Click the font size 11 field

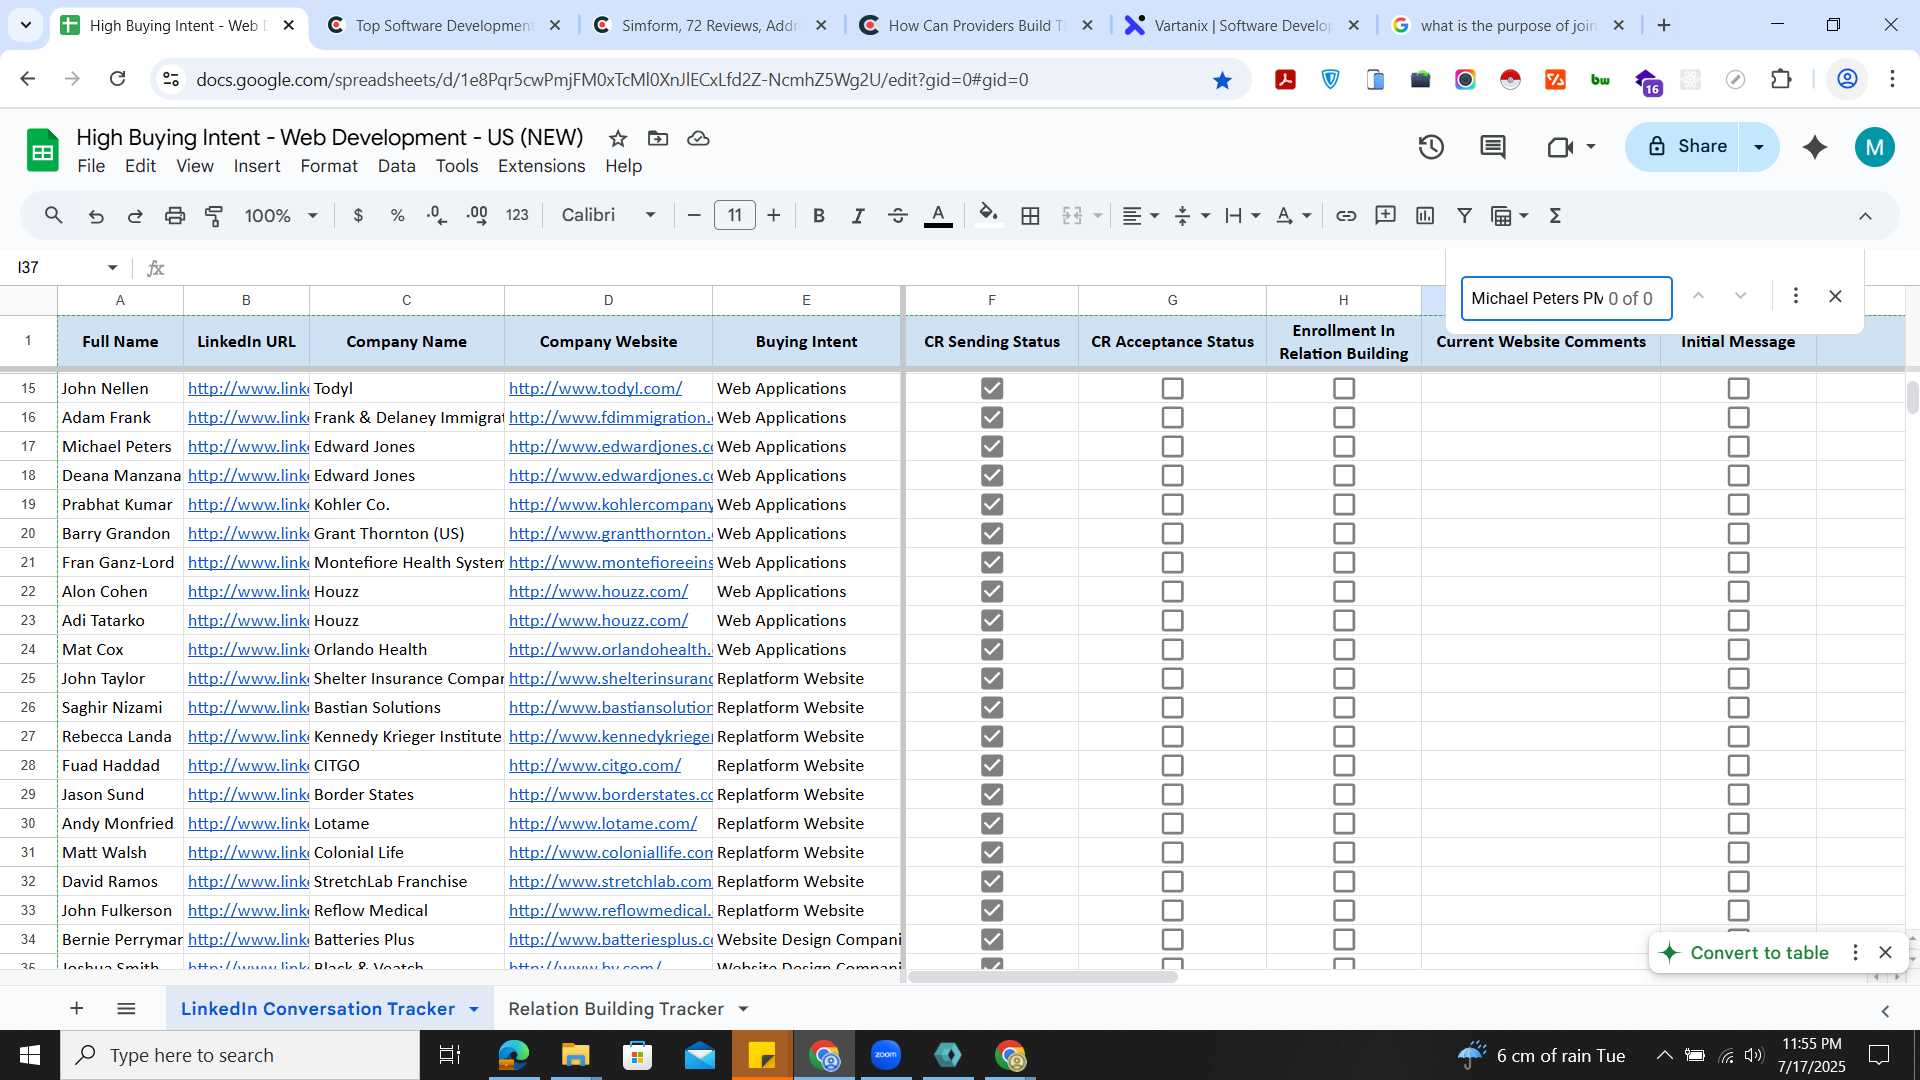tap(734, 216)
